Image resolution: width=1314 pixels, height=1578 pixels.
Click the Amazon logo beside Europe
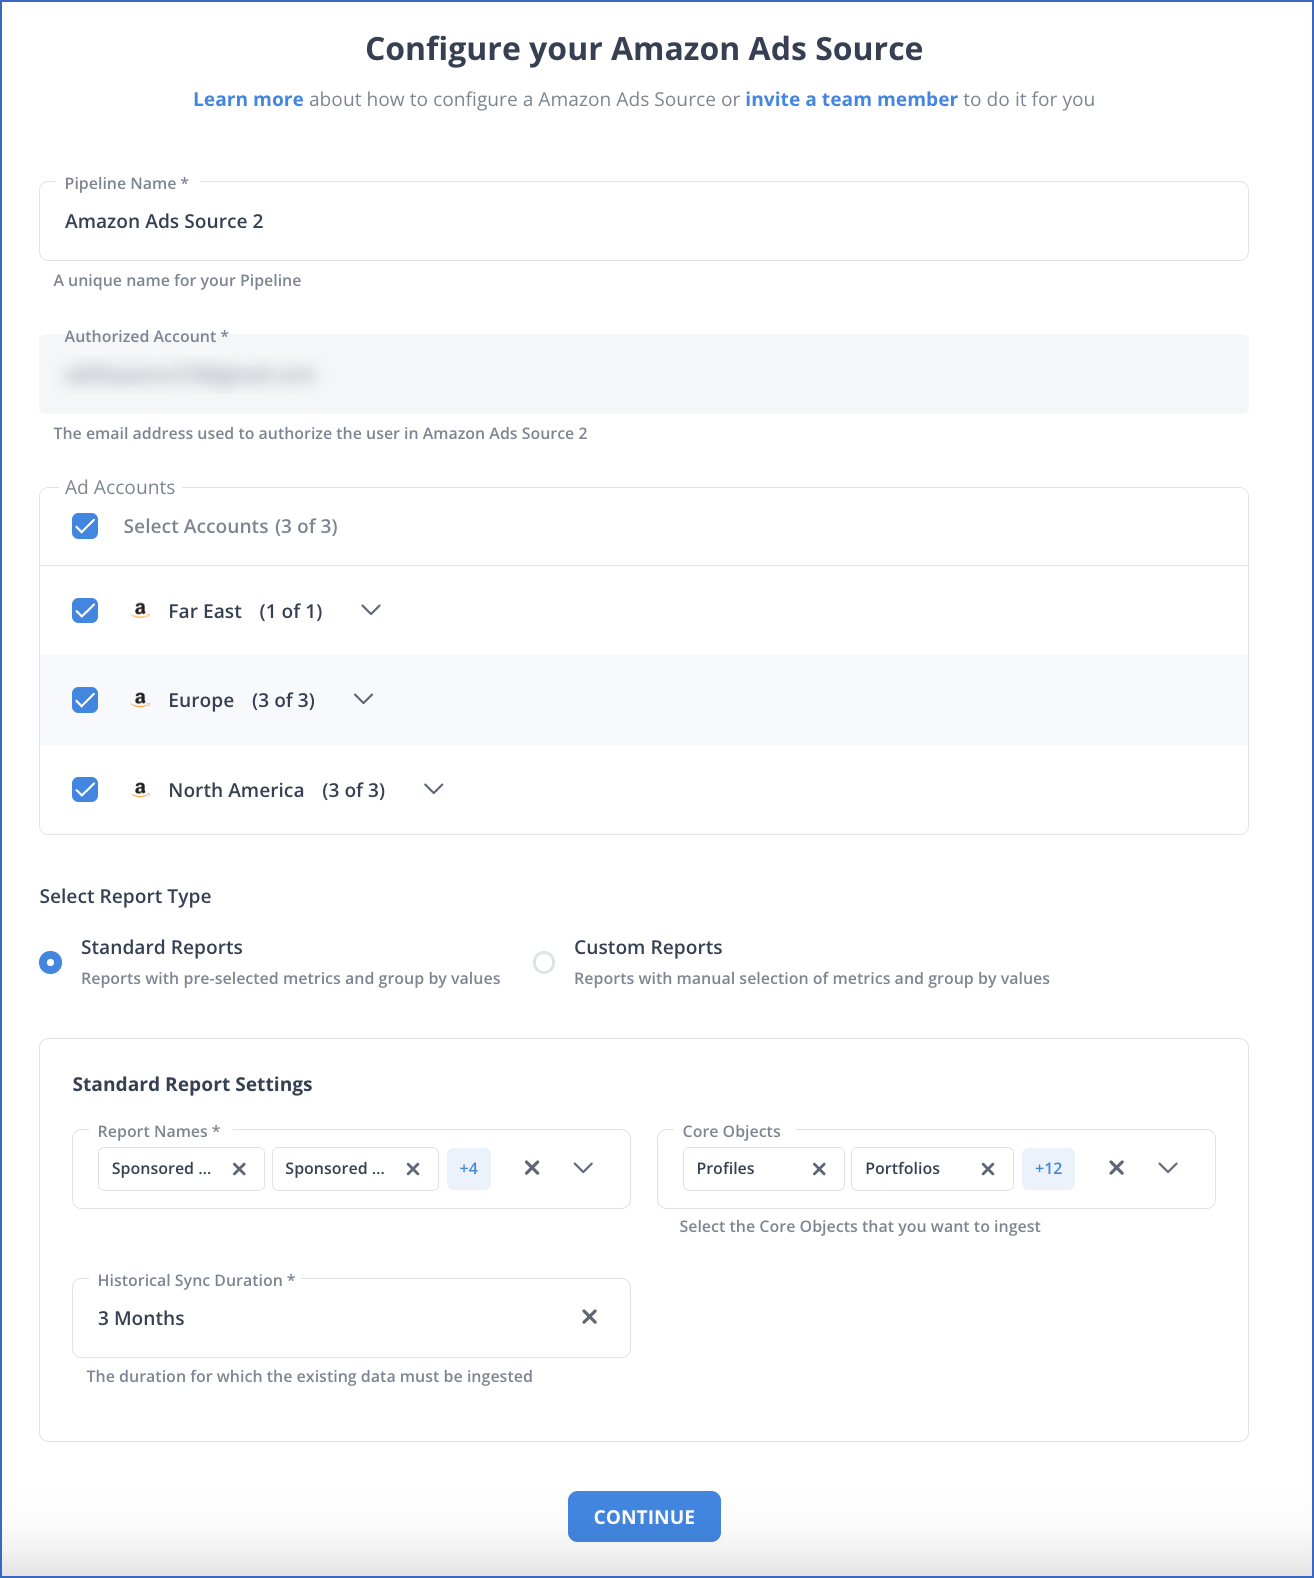141,700
